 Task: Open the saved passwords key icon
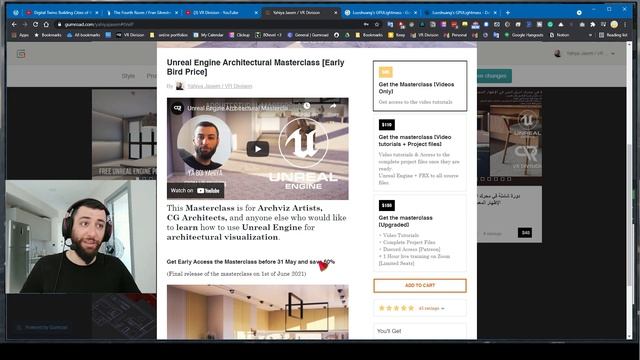[366, 24]
